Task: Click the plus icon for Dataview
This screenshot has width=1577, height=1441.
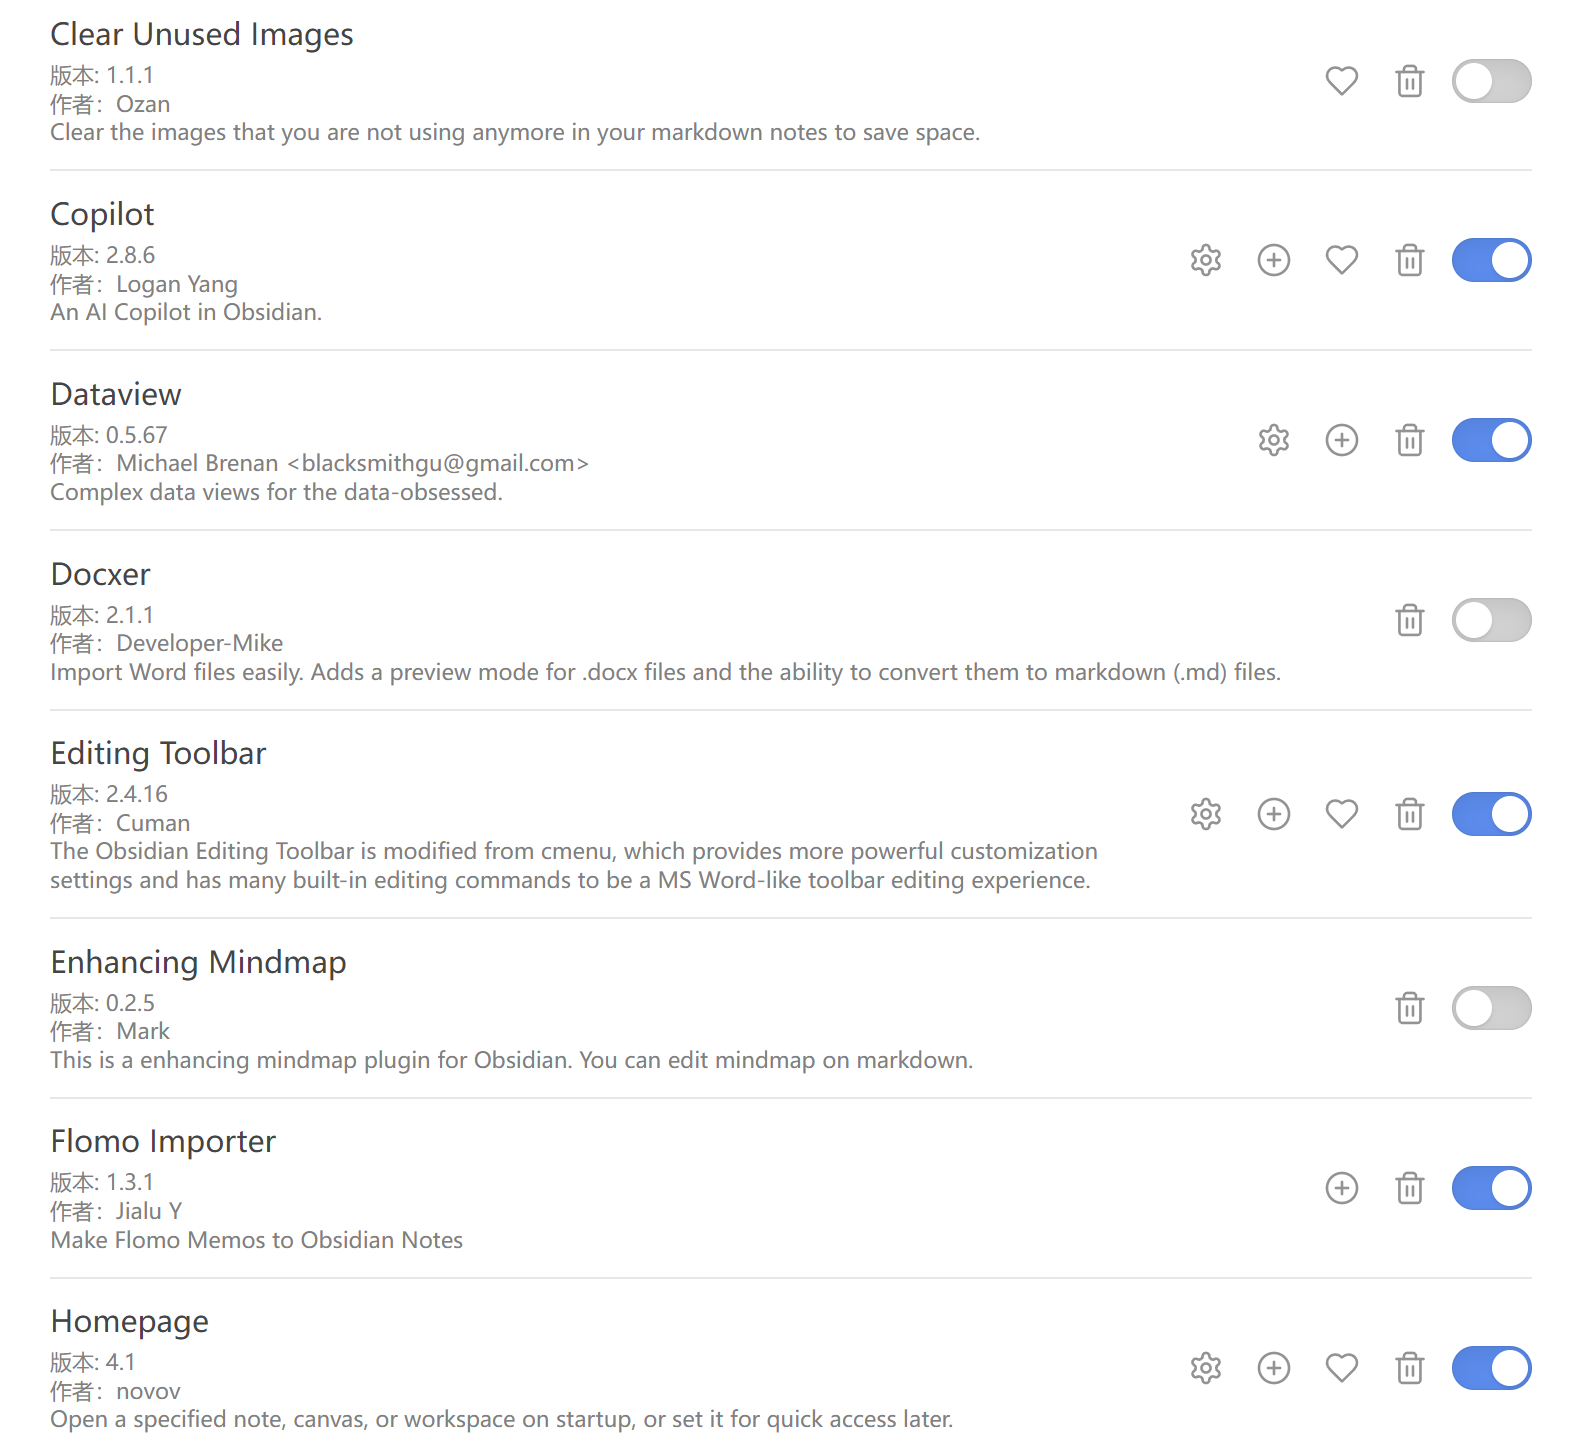Action: [x=1342, y=440]
